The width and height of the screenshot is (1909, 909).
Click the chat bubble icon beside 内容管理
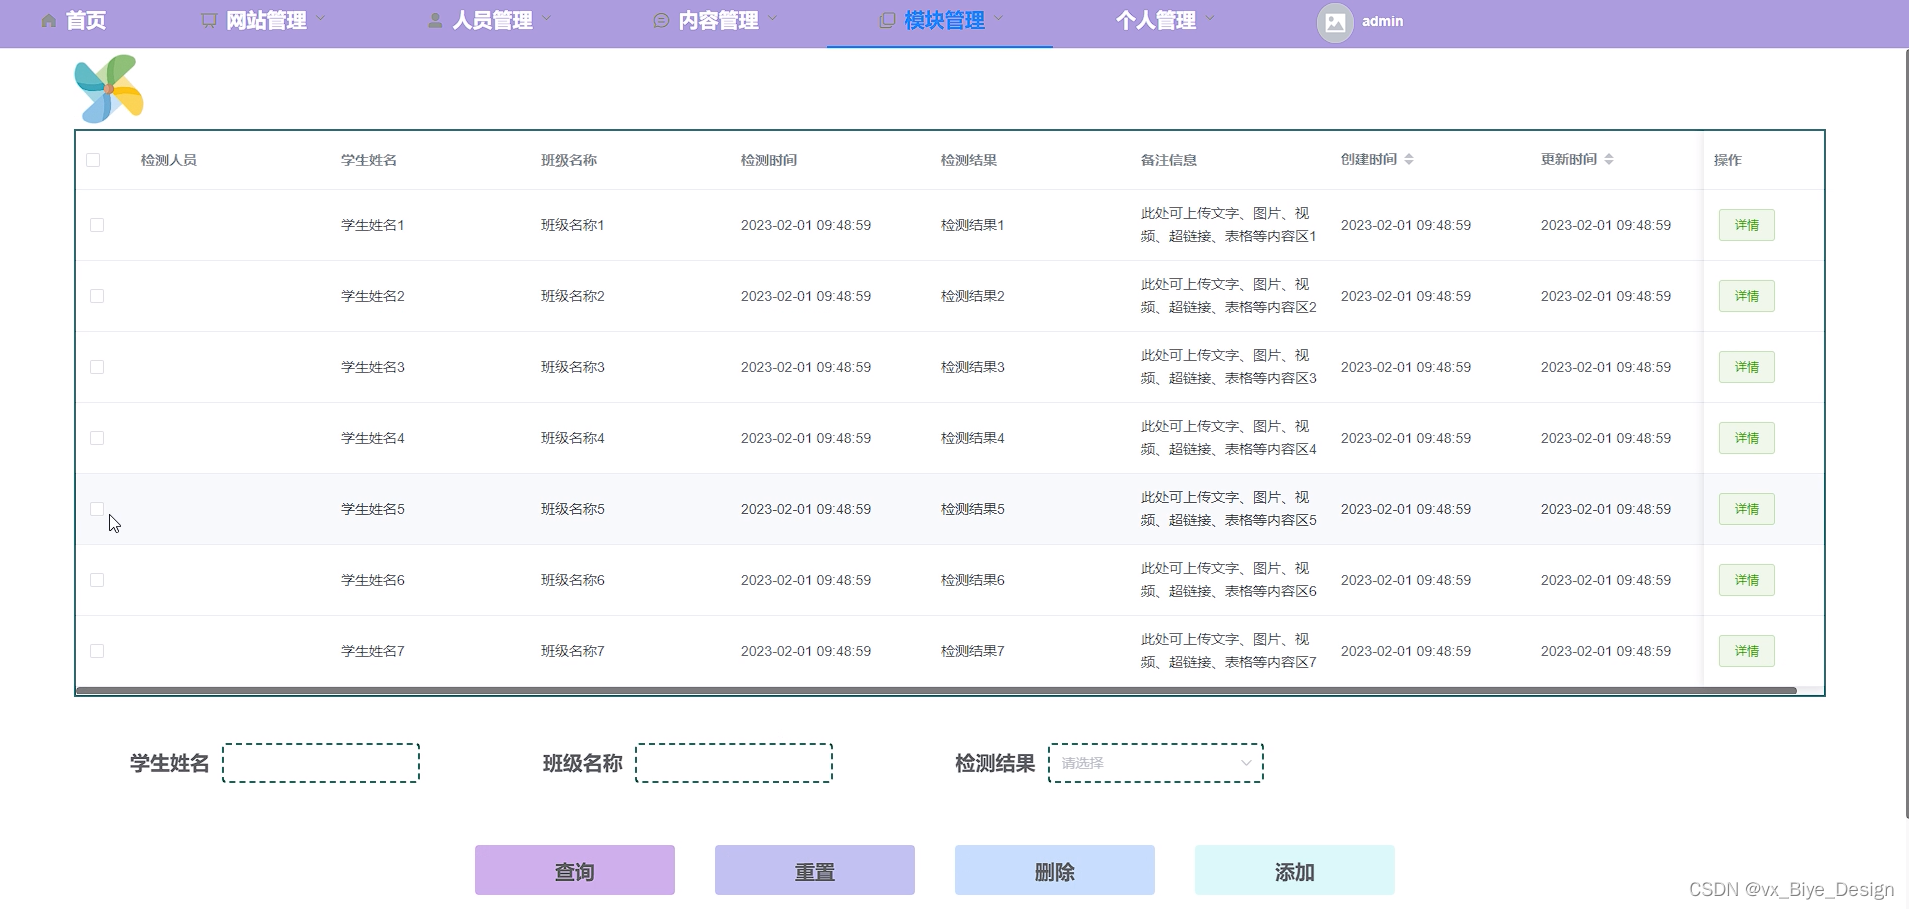661,20
